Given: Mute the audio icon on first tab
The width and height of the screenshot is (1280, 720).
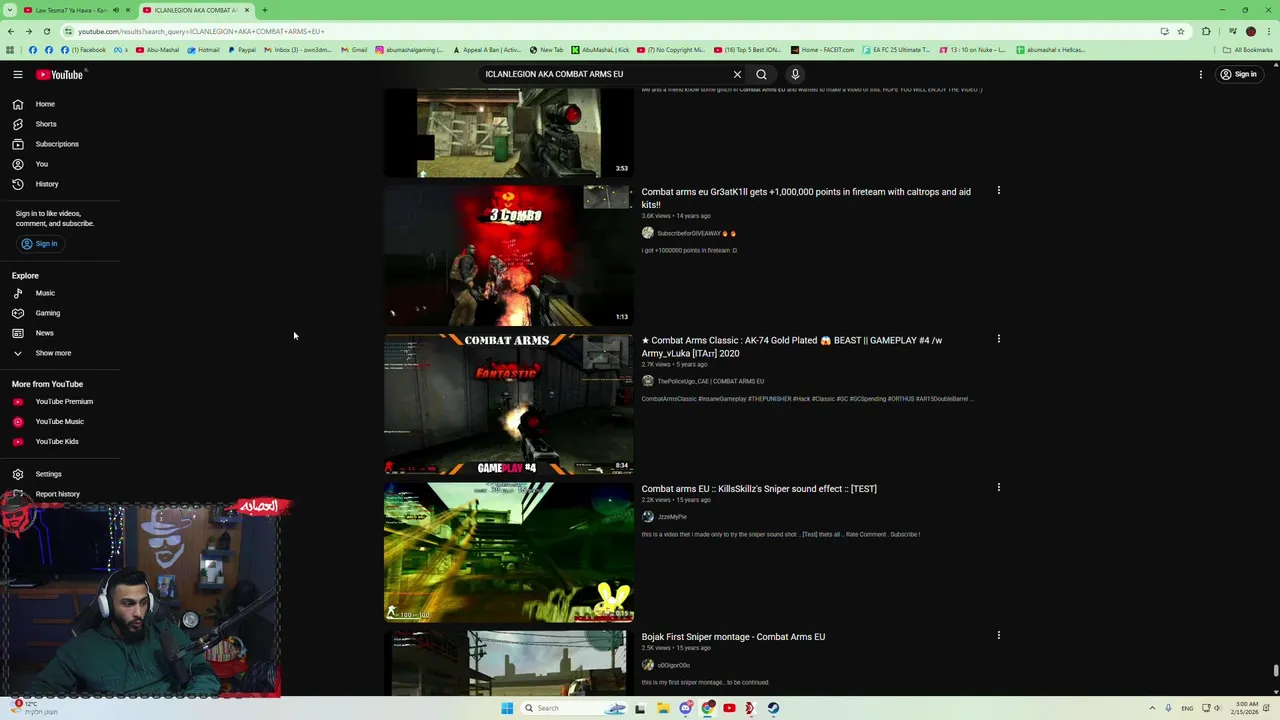Looking at the screenshot, I should click(116, 10).
